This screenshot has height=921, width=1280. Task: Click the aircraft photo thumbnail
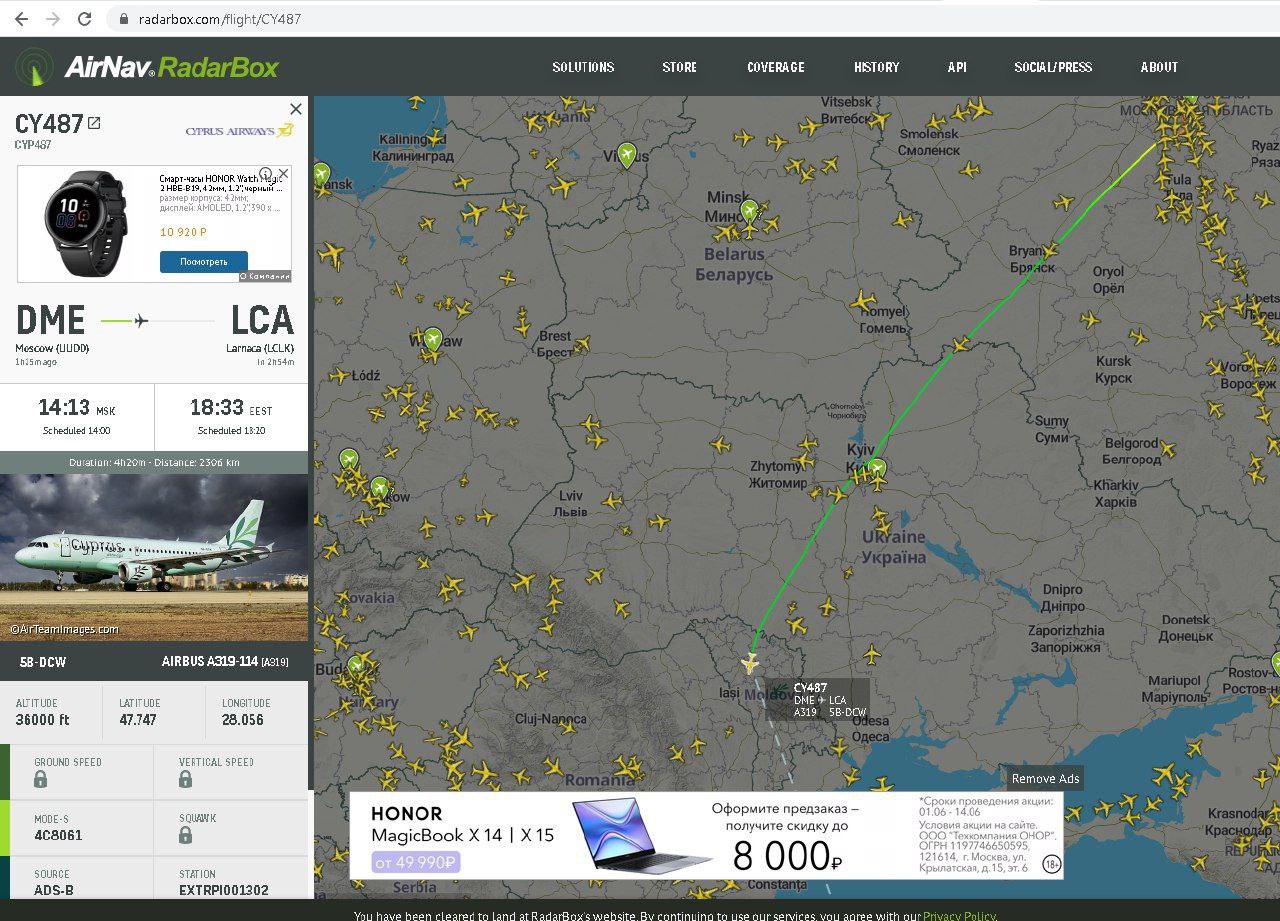tap(154, 557)
